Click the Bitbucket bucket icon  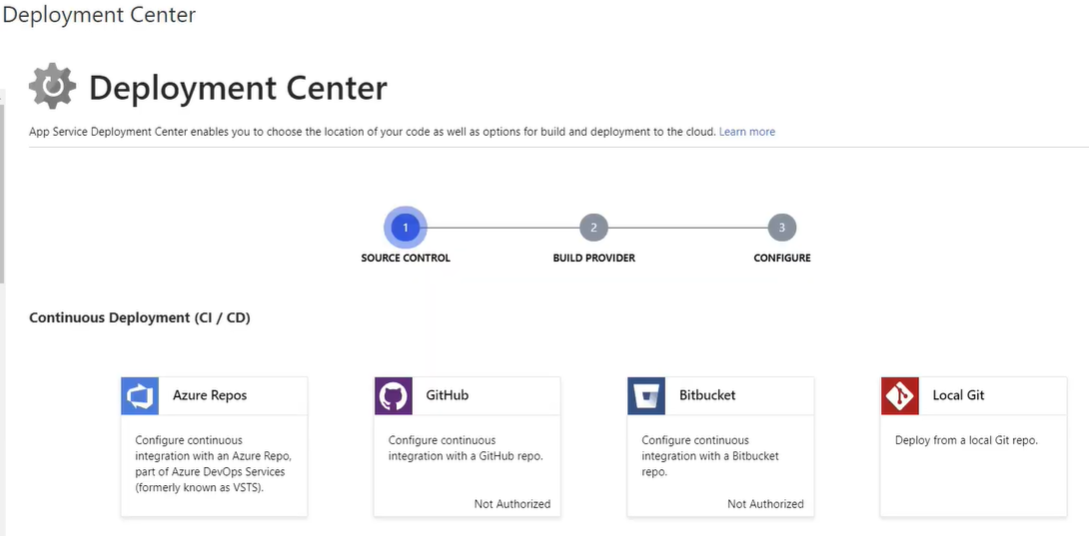click(646, 396)
